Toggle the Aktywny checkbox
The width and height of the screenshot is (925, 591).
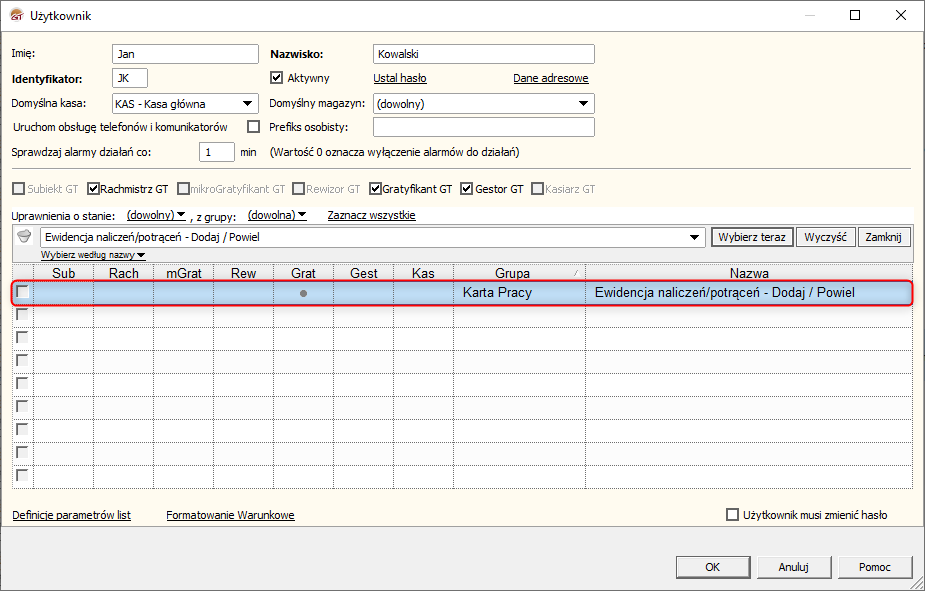click(276, 78)
